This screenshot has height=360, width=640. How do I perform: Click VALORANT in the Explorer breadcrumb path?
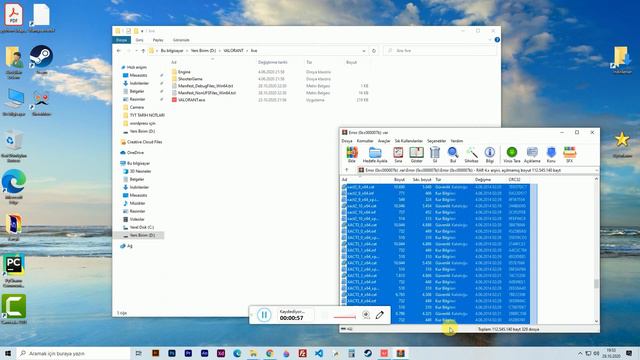click(233, 51)
